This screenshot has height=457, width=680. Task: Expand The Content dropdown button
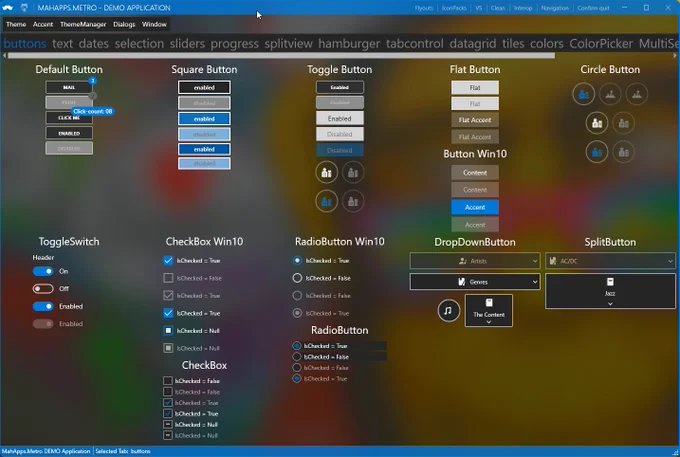[489, 310]
